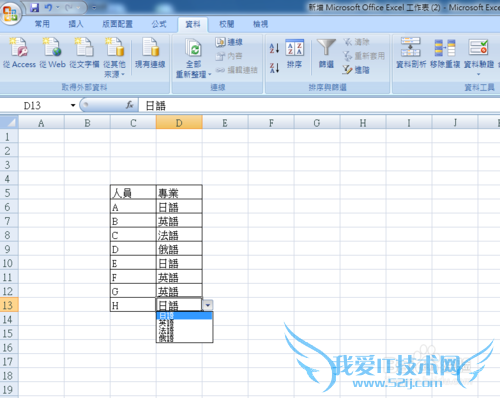This screenshot has height=398, width=500.
Task: Open the Name Box dropdown arrow
Action: pos(73,106)
